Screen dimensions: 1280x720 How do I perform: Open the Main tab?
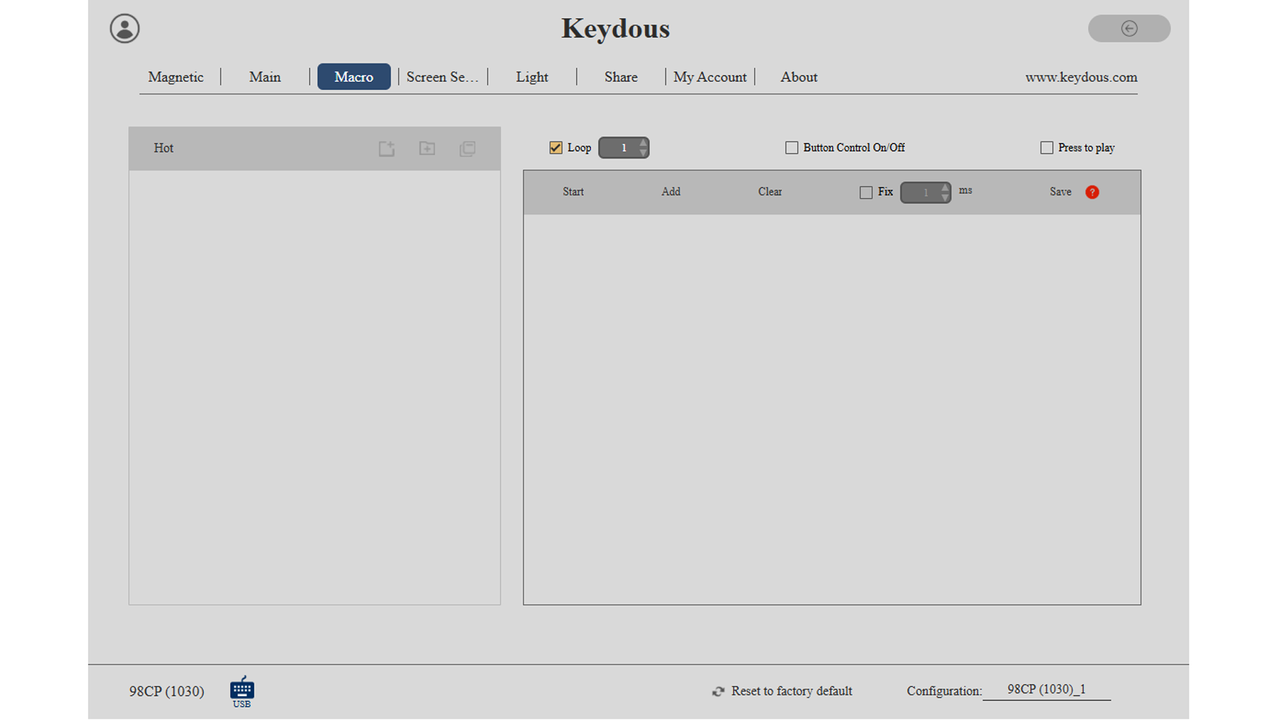coord(265,77)
